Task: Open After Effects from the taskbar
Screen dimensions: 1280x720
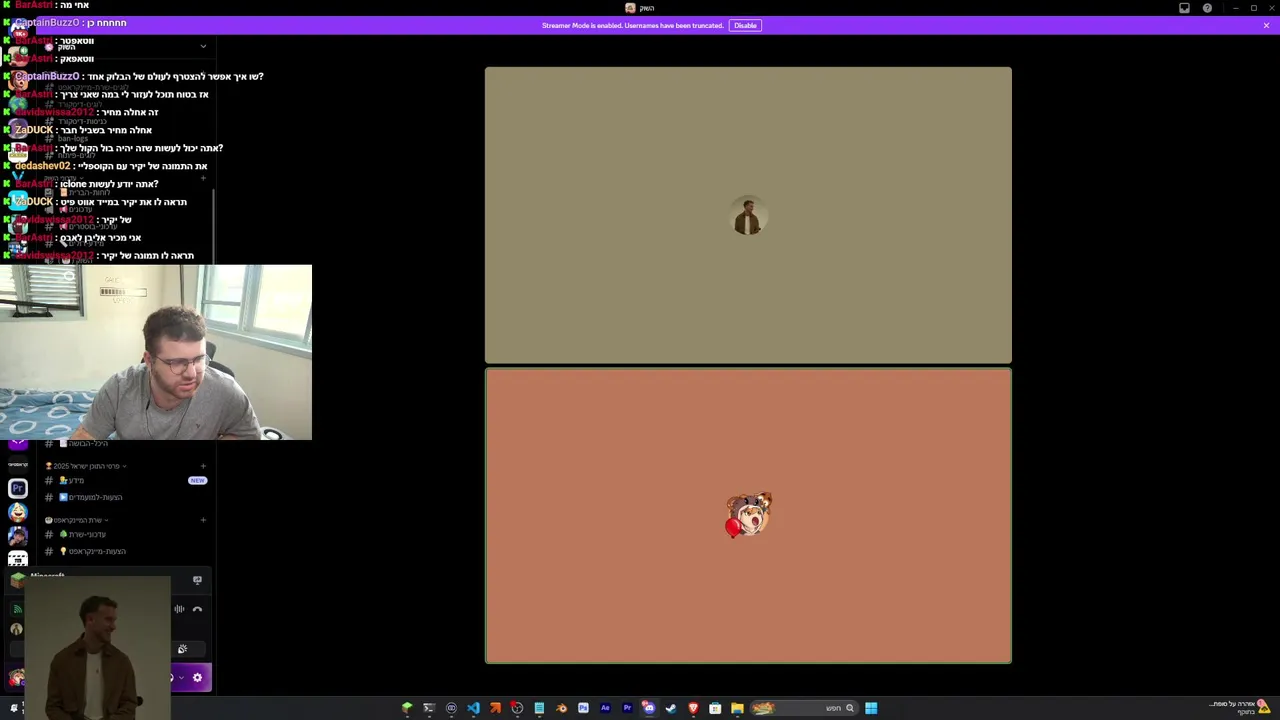Action: [605, 708]
